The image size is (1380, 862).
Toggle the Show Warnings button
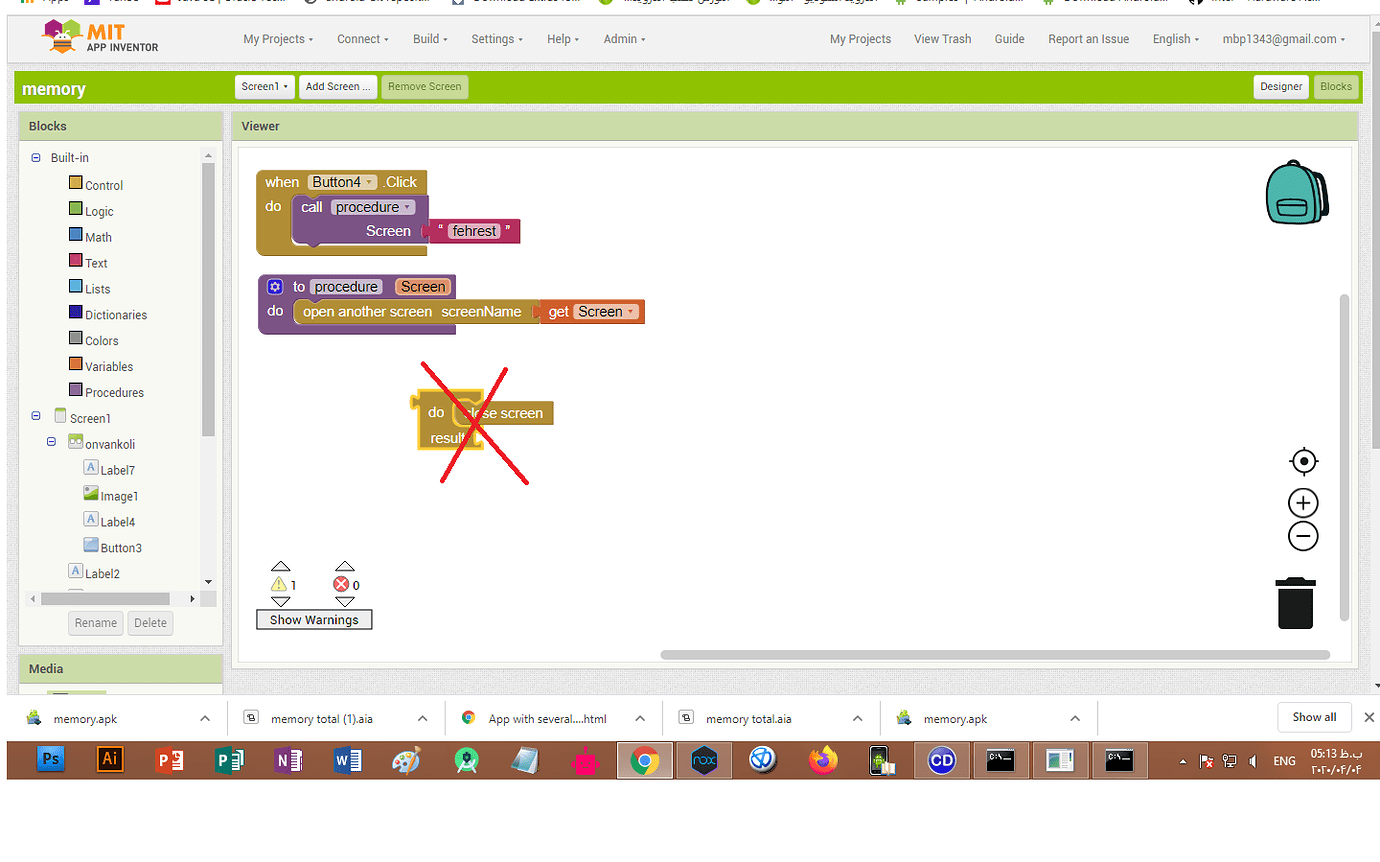pyautogui.click(x=314, y=619)
